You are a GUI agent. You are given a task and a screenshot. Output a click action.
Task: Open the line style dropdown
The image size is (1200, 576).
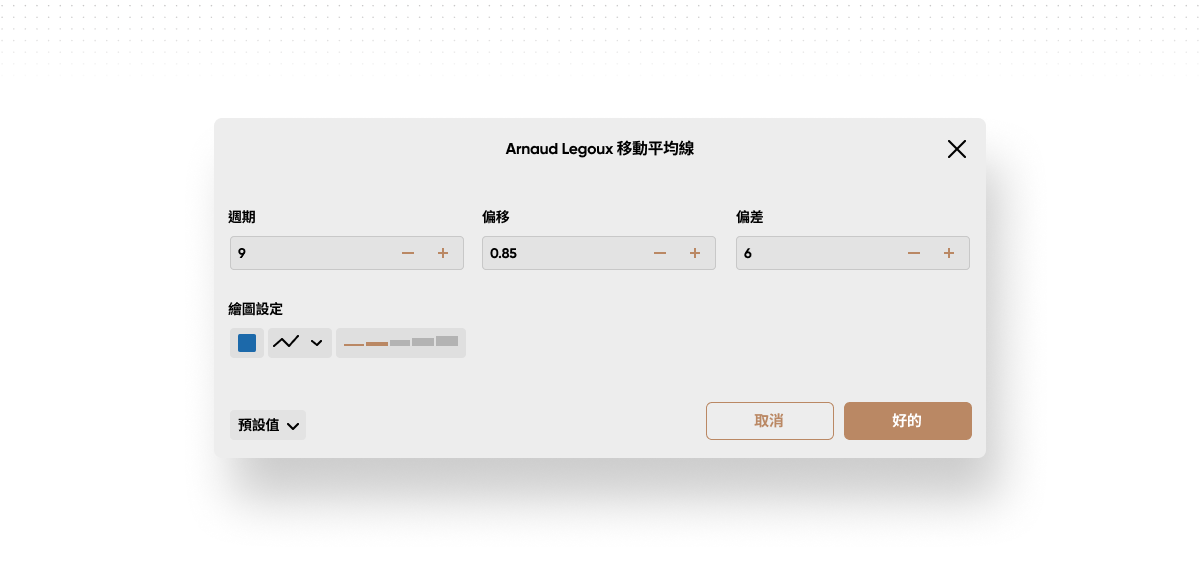coord(299,343)
